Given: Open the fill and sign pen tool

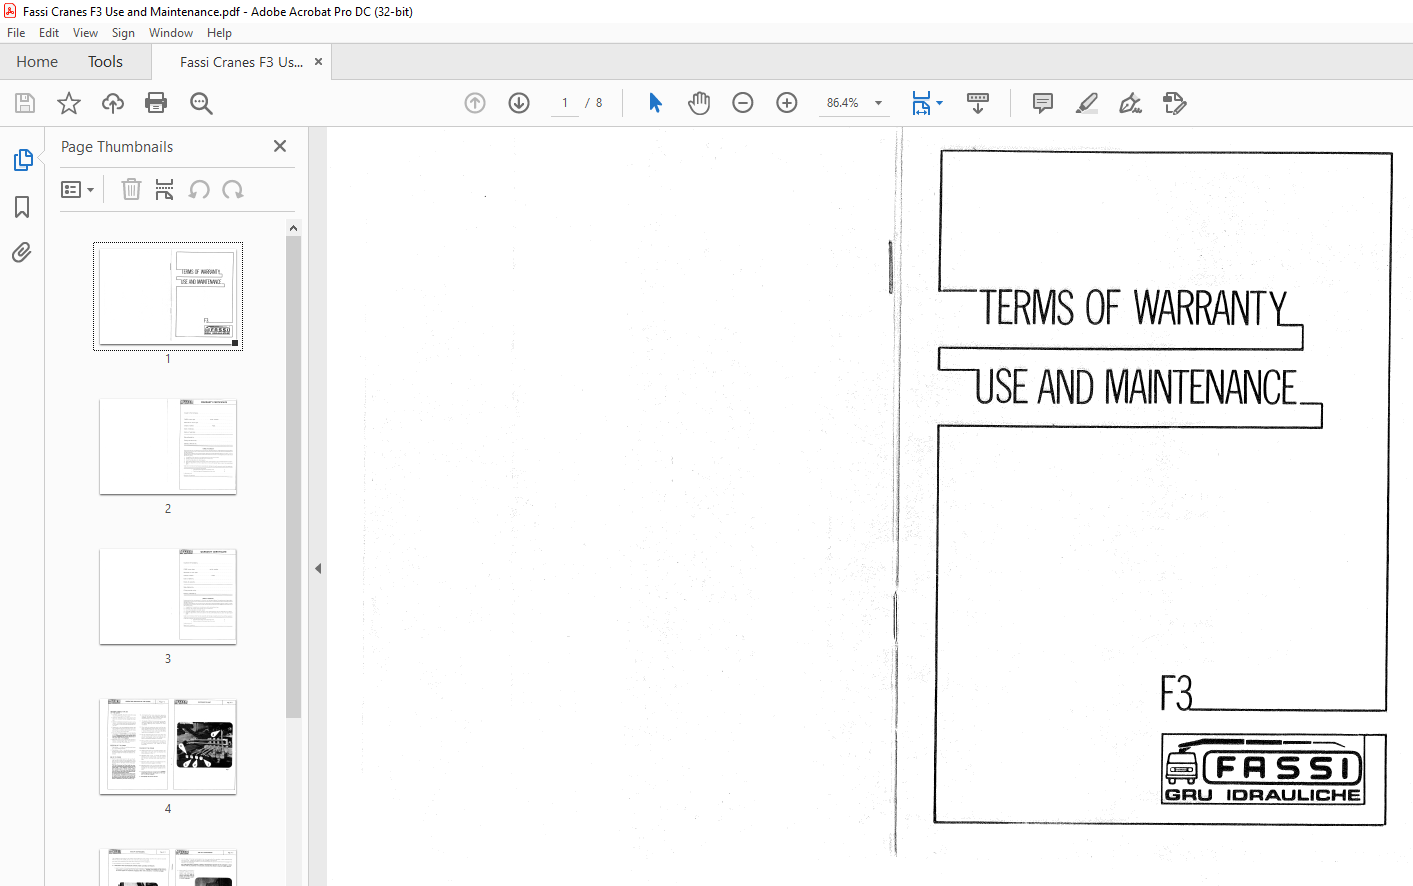Looking at the screenshot, I should 1131,103.
